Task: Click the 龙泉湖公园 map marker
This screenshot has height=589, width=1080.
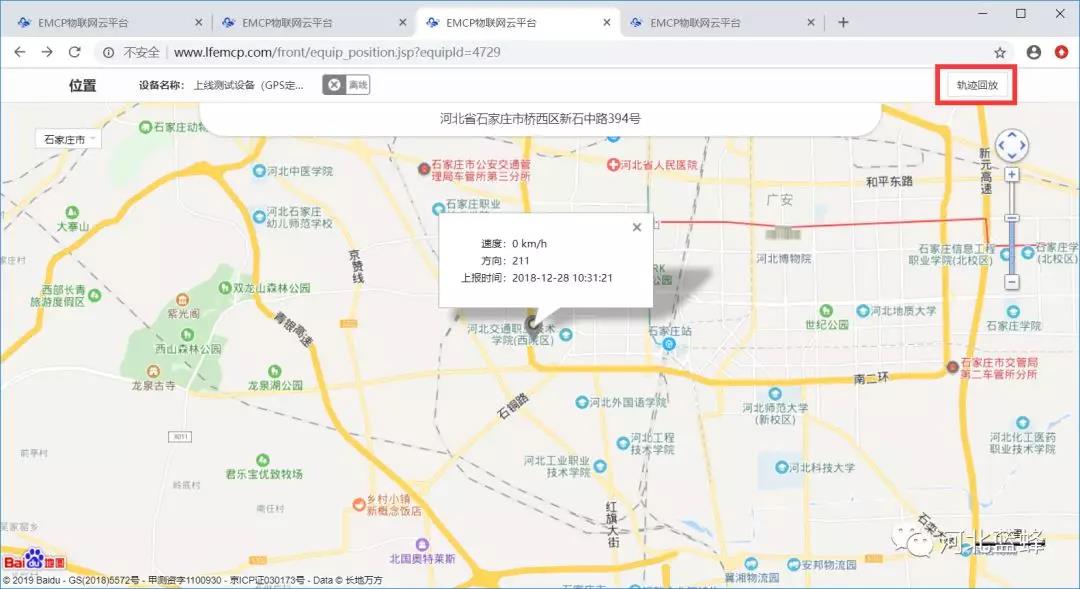Action: coord(274,371)
